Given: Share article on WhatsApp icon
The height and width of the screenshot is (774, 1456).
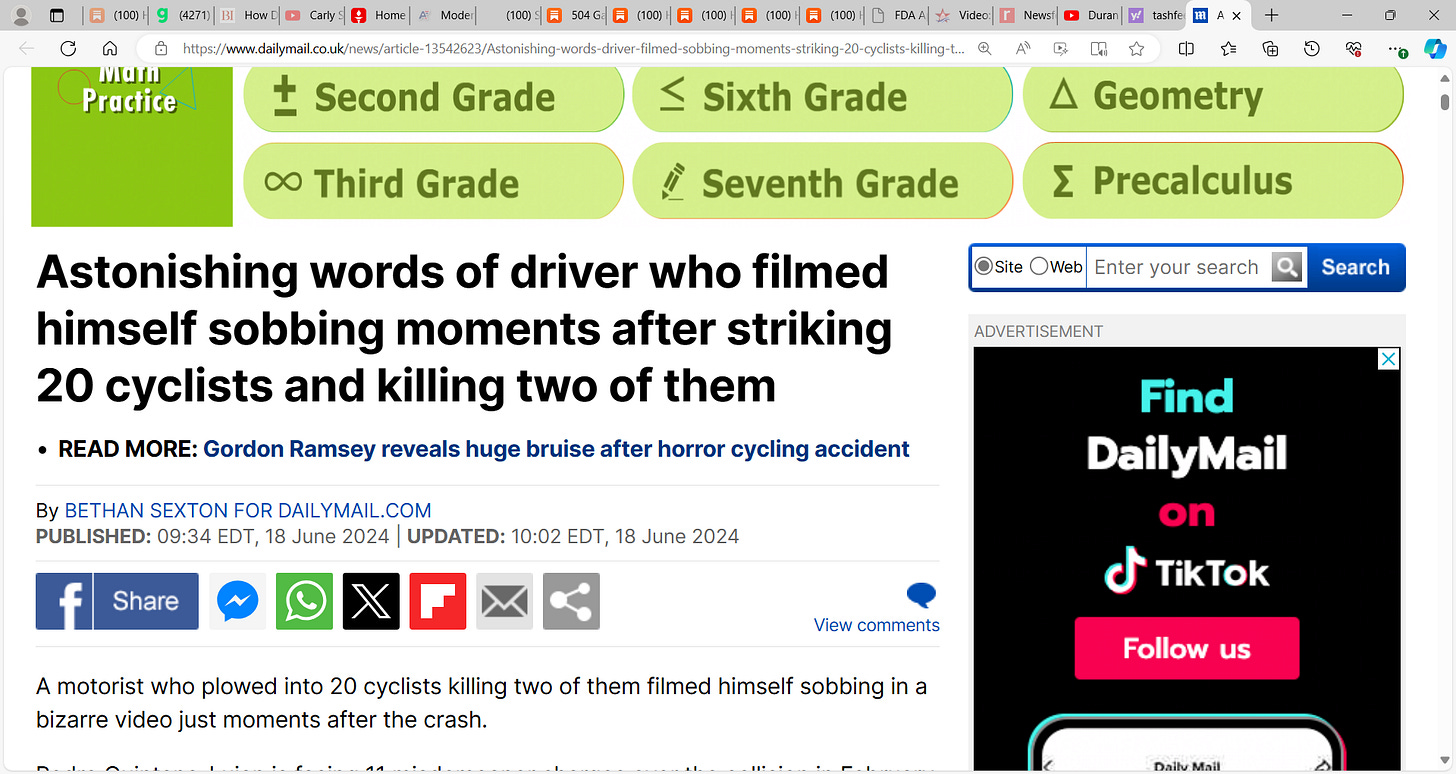Looking at the screenshot, I should [304, 601].
